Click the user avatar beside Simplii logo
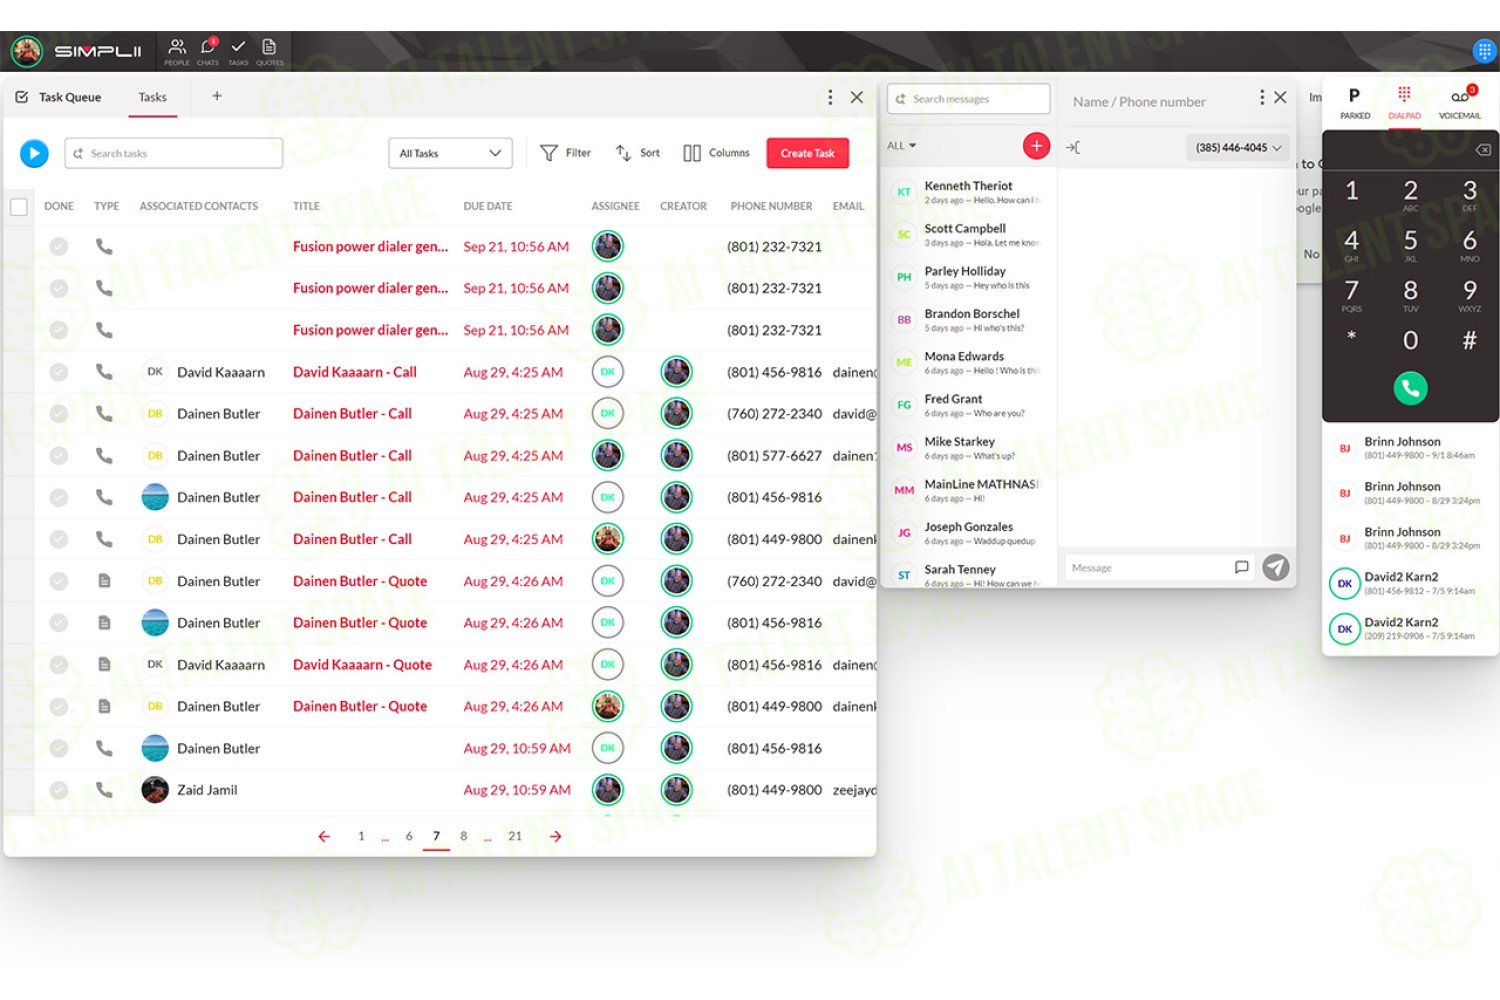Image resolution: width=1500 pixels, height=1000 pixels. click(27, 51)
